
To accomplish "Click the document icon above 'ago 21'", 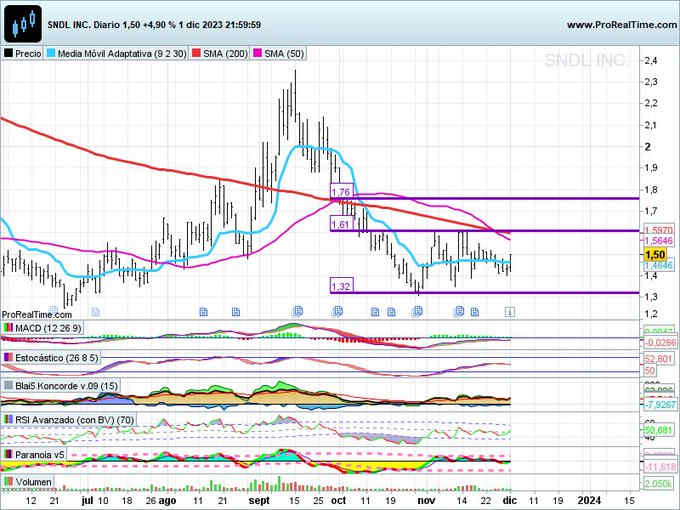I will [235, 312].
